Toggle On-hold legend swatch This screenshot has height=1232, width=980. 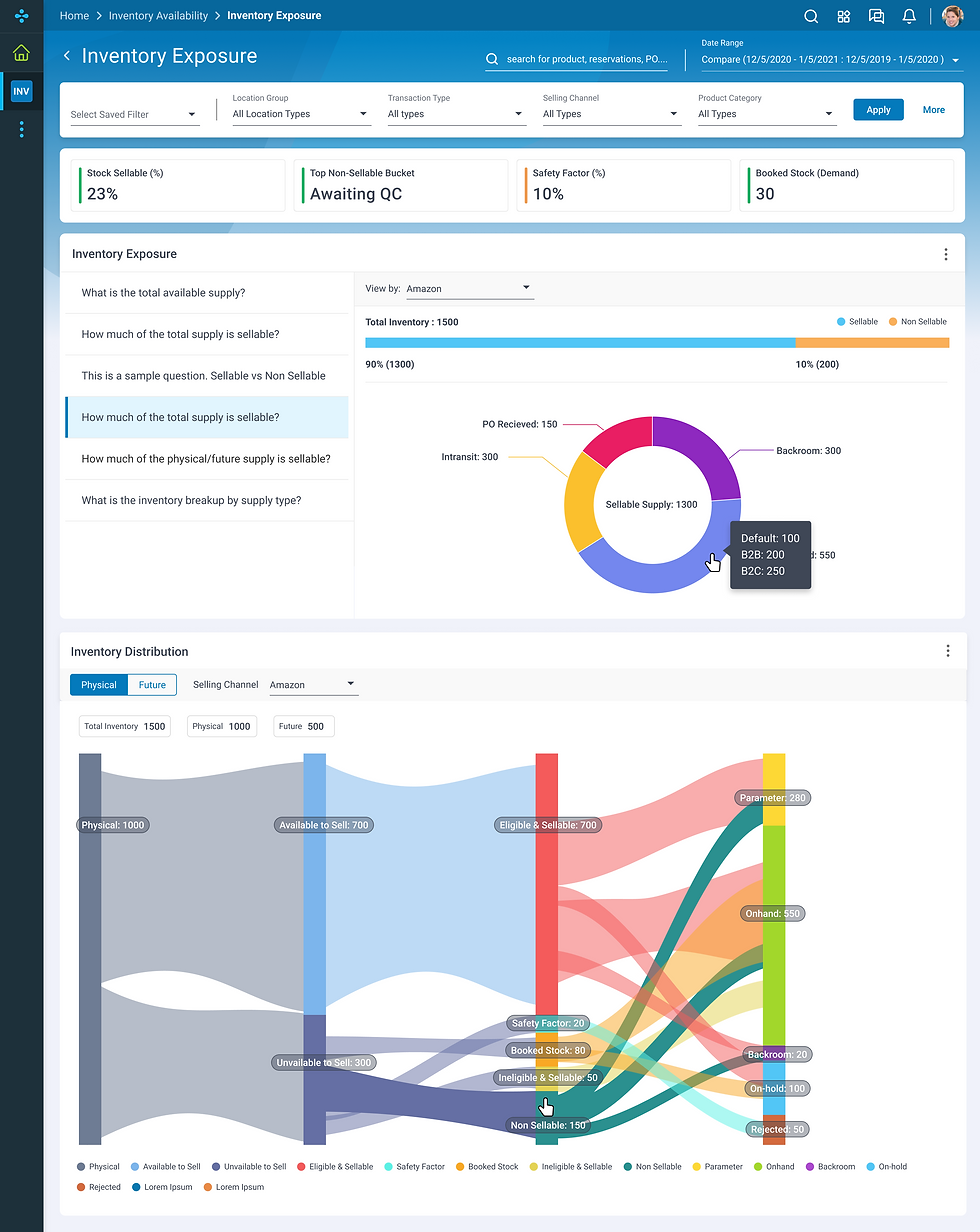pyautogui.click(x=870, y=1167)
